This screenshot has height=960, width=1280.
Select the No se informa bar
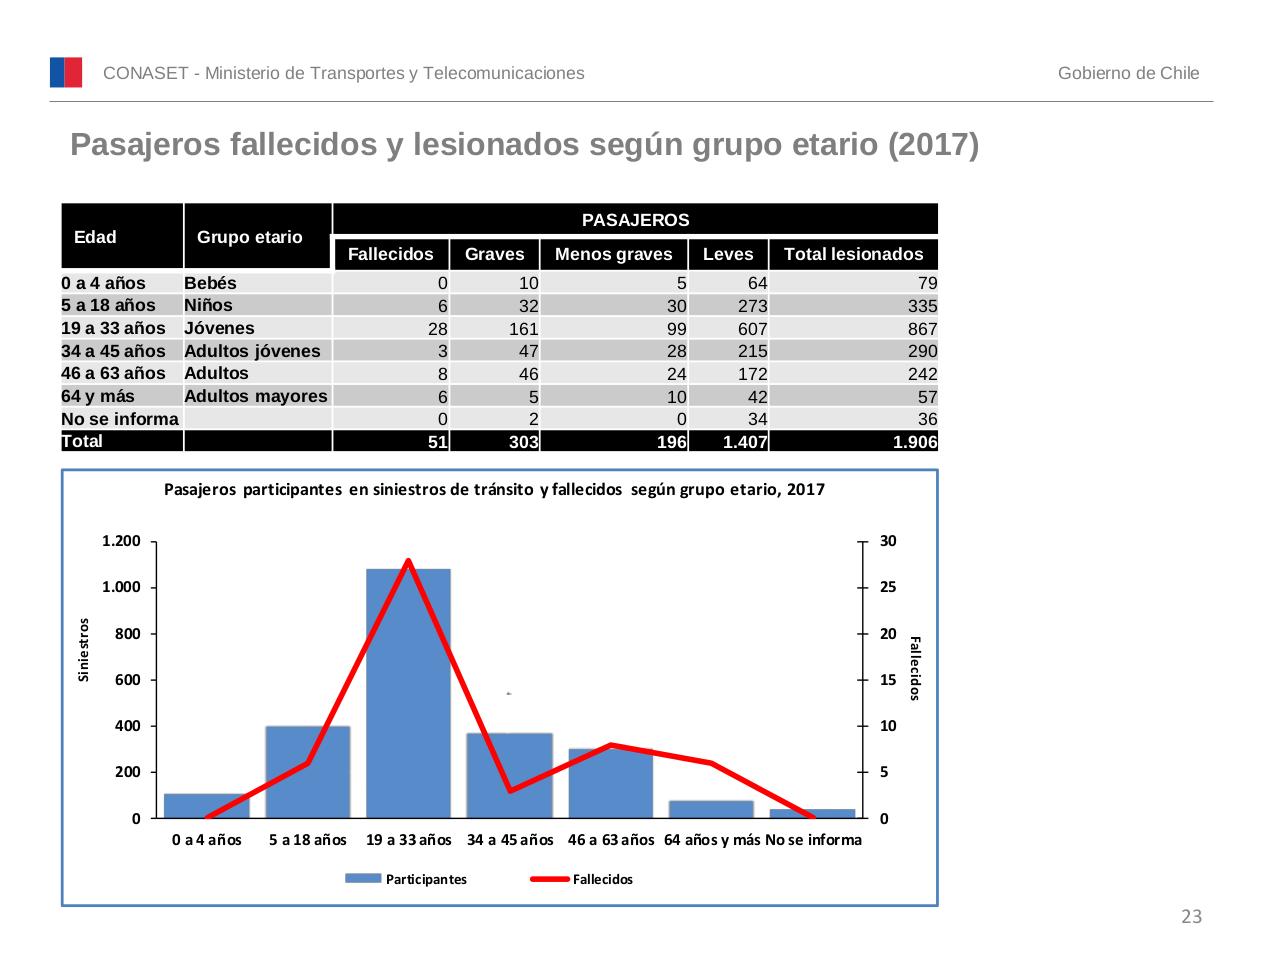[812, 813]
